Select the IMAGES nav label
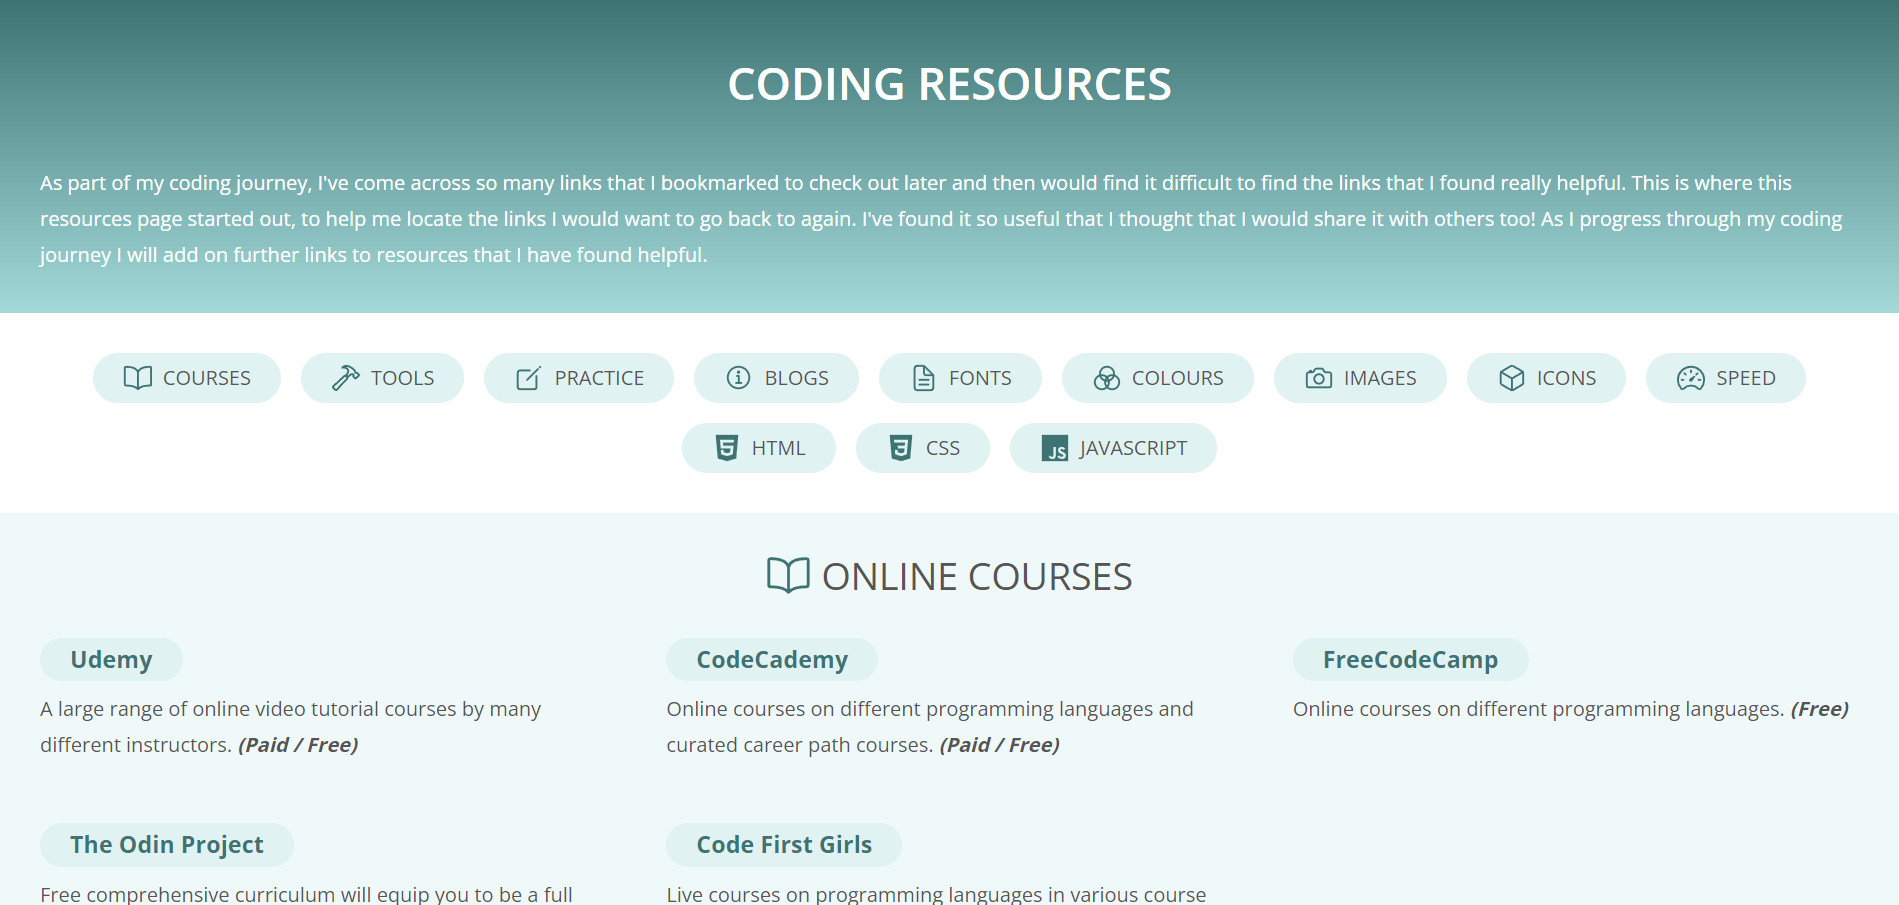 click(1380, 378)
